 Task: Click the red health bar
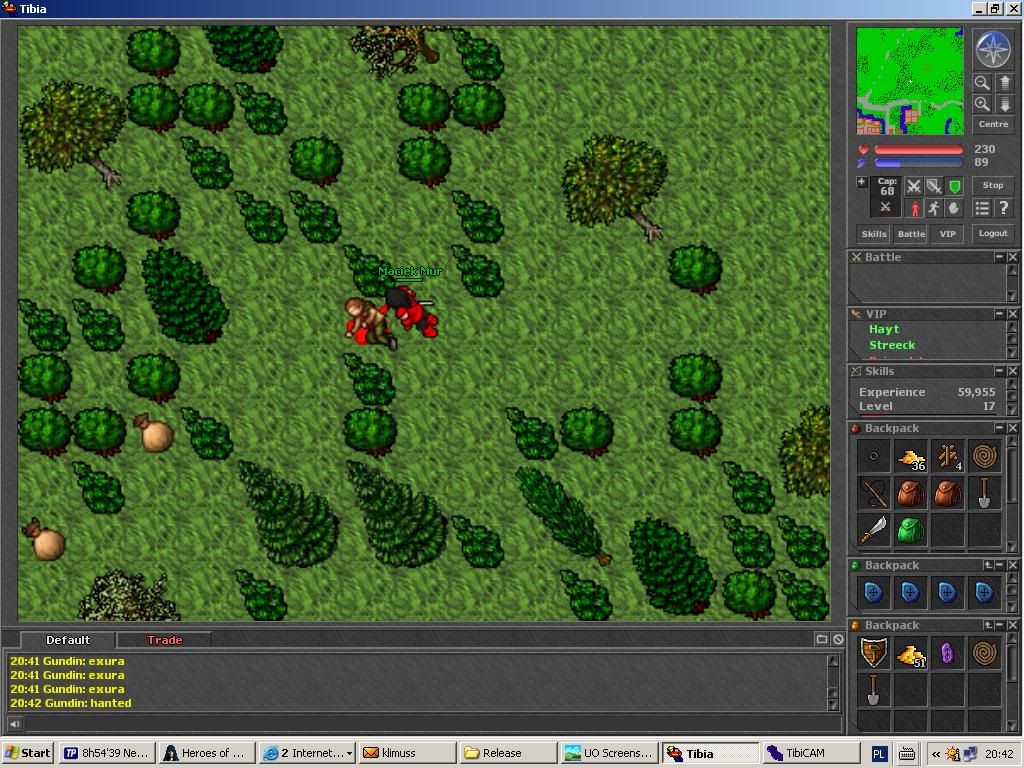[x=918, y=150]
